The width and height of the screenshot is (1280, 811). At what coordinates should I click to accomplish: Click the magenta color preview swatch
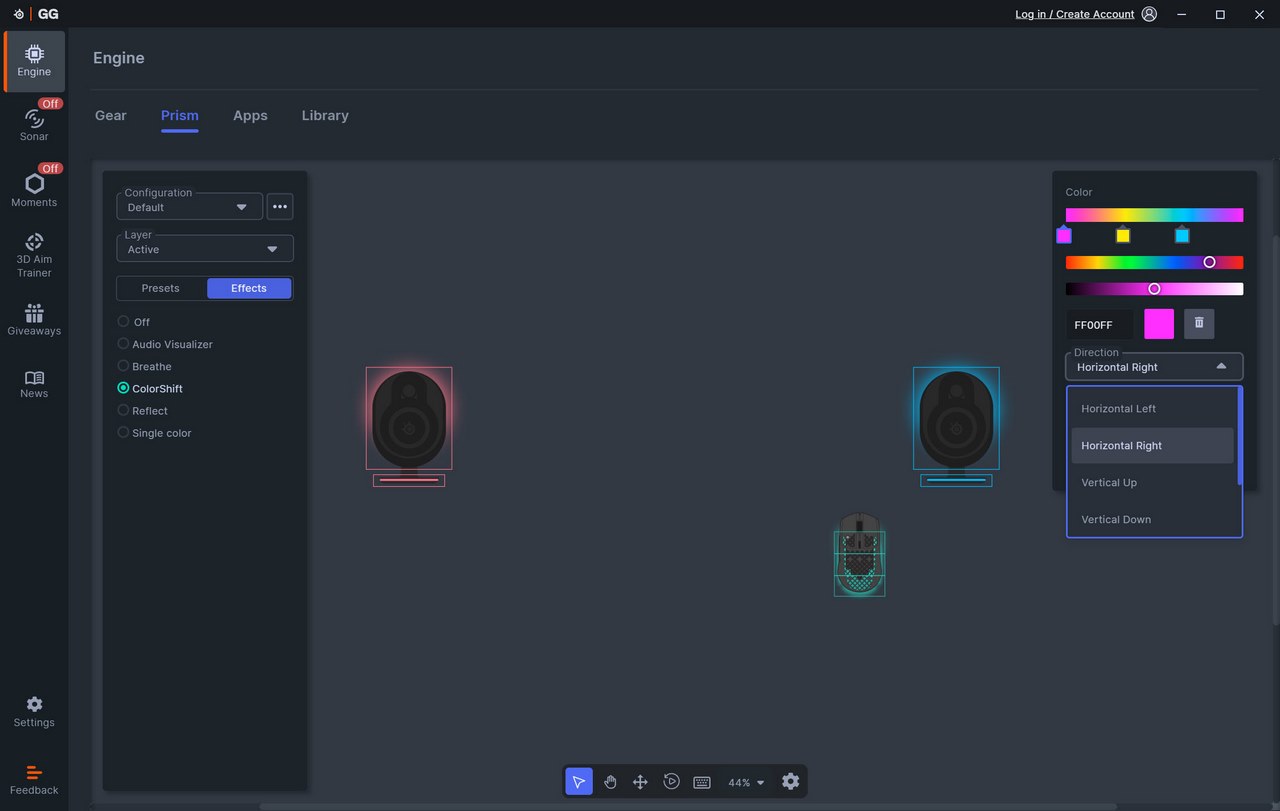click(1159, 324)
